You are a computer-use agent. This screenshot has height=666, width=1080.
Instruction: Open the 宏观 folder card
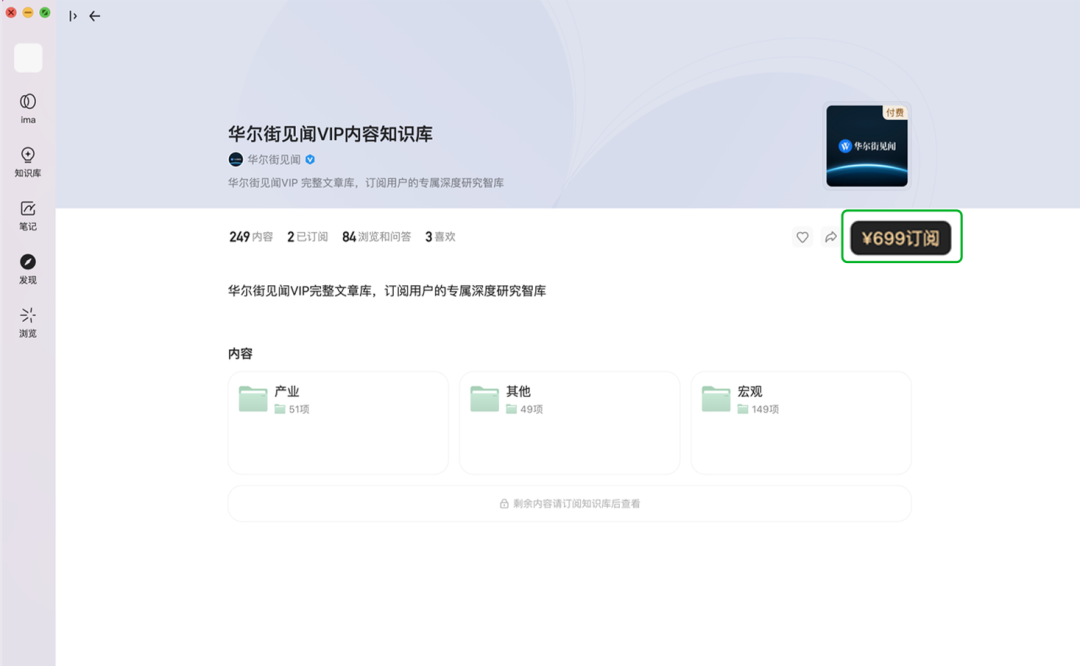tap(801, 423)
